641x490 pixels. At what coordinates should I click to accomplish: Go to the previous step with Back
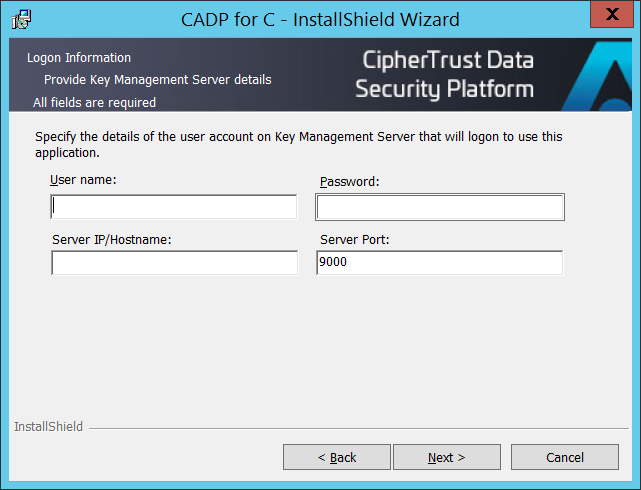tap(336, 457)
